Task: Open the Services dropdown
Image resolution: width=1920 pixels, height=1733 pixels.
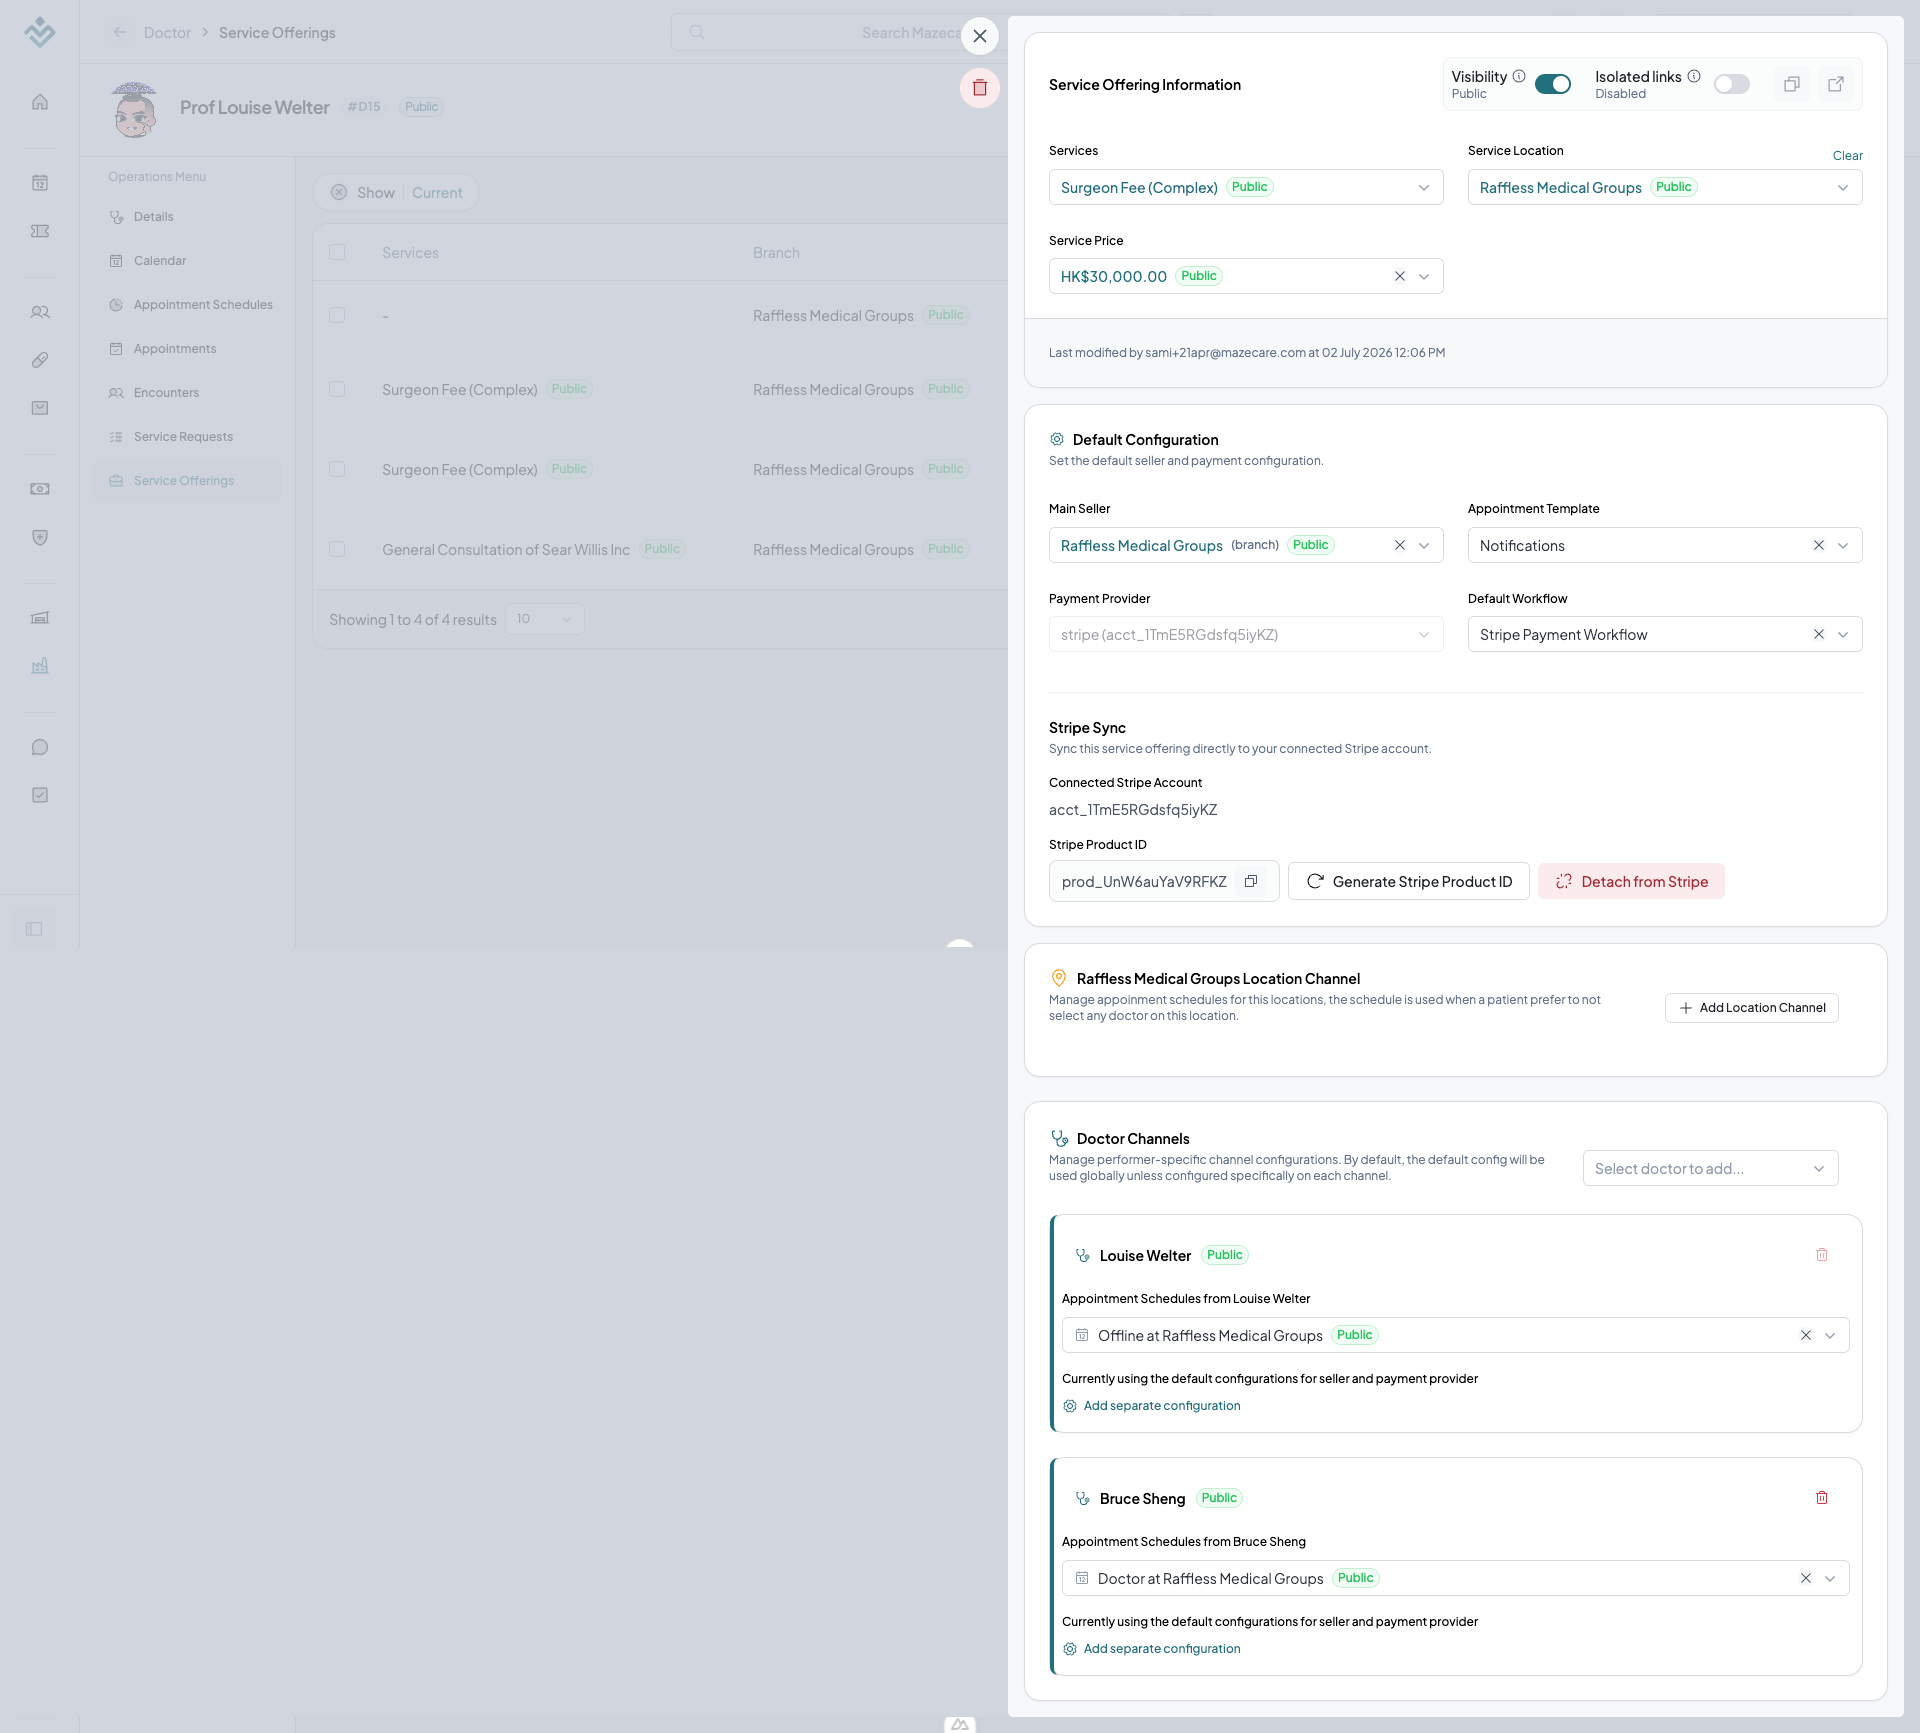Action: [x=1246, y=187]
